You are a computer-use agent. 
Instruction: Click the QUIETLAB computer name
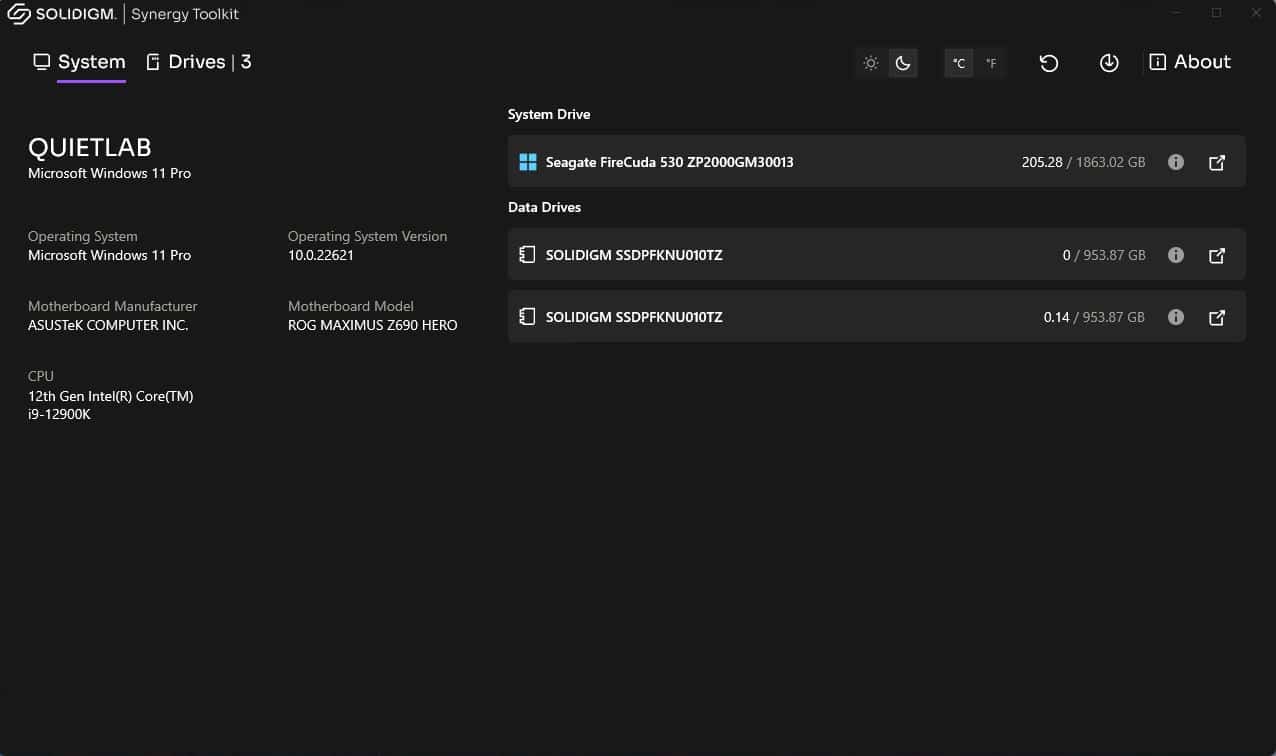pyautogui.click(x=90, y=148)
